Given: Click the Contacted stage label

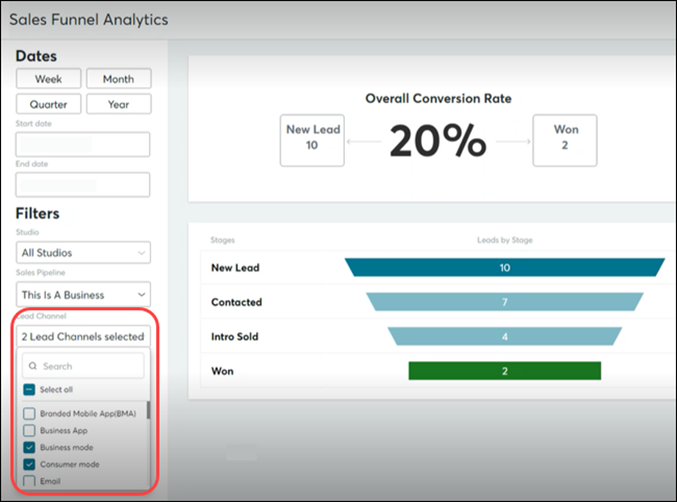Looking at the screenshot, I should pyautogui.click(x=237, y=302).
